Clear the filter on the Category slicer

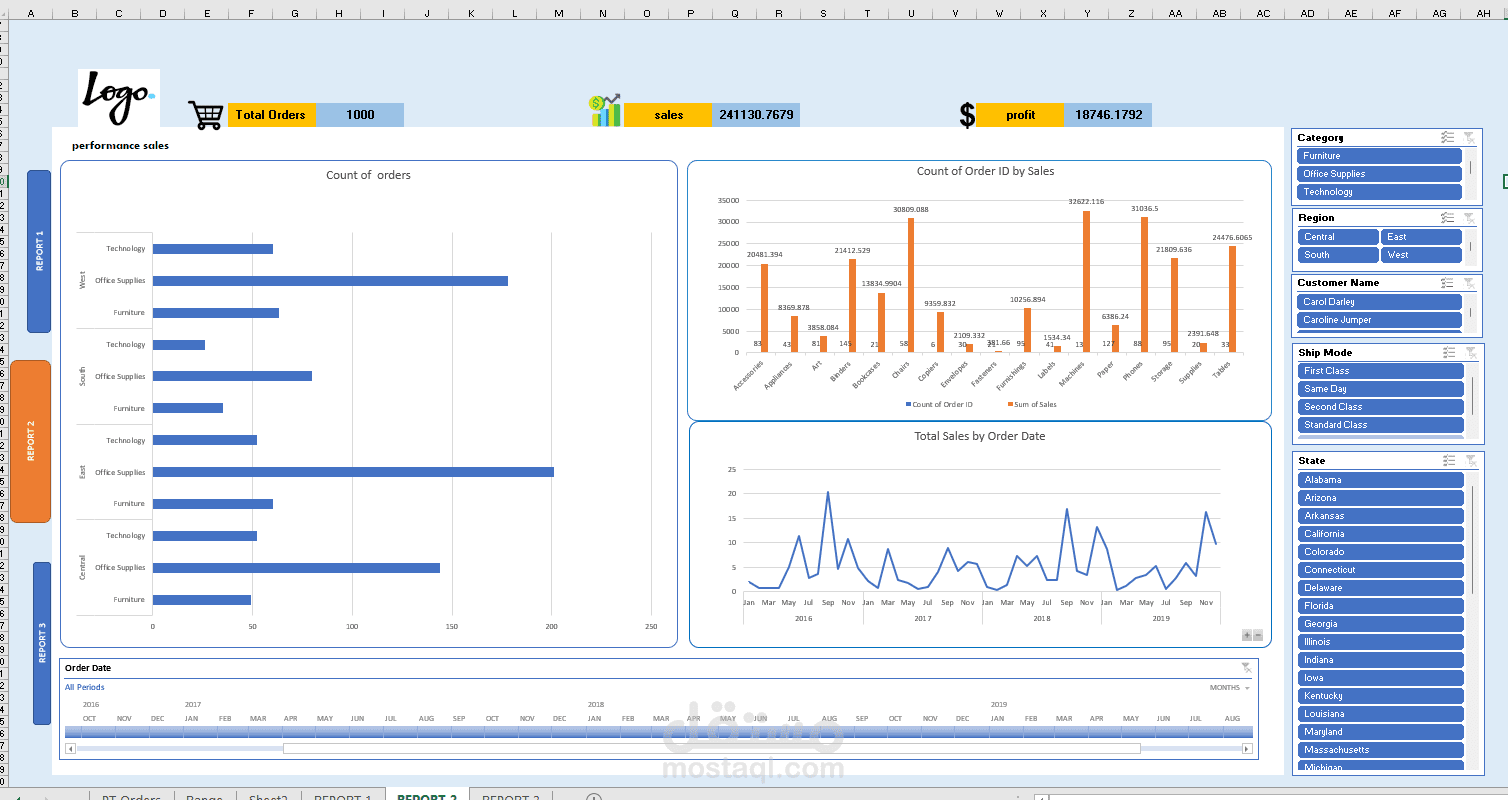(x=1468, y=137)
